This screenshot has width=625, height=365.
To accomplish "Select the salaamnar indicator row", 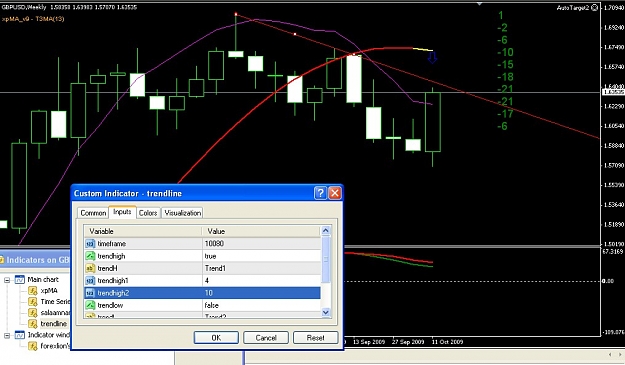I will 55,313.
